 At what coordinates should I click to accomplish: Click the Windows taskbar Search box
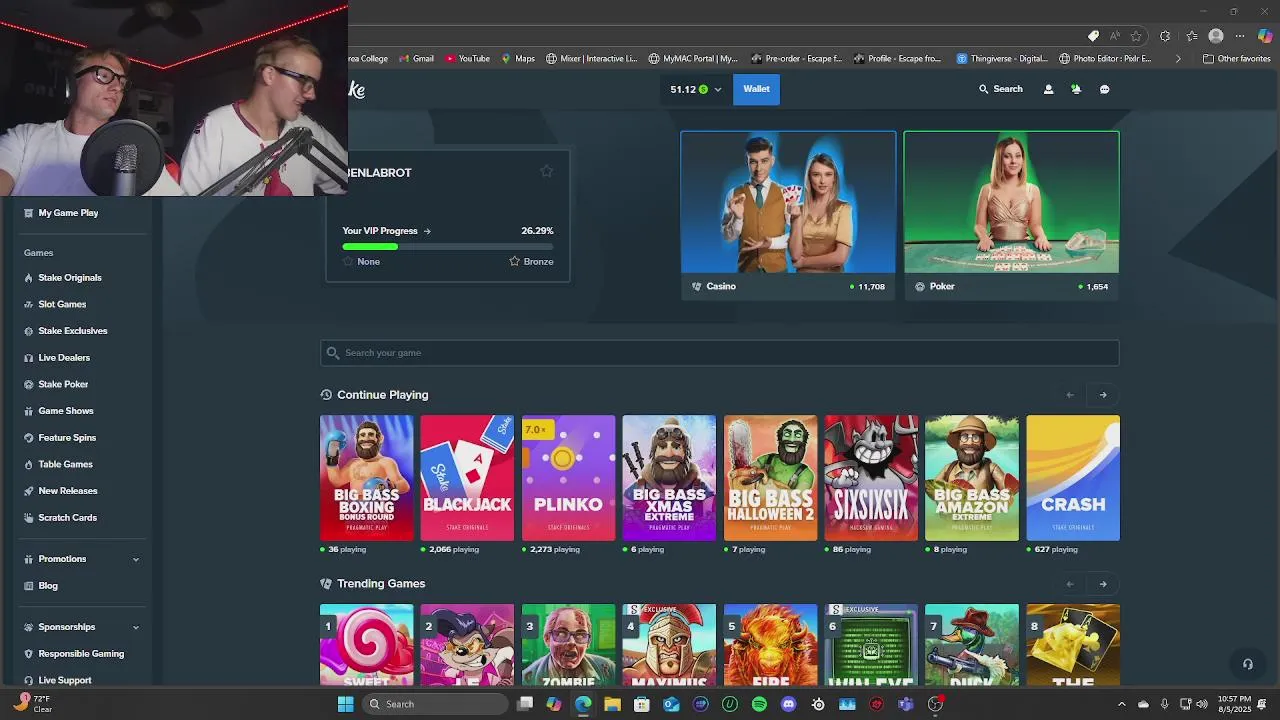(x=434, y=704)
